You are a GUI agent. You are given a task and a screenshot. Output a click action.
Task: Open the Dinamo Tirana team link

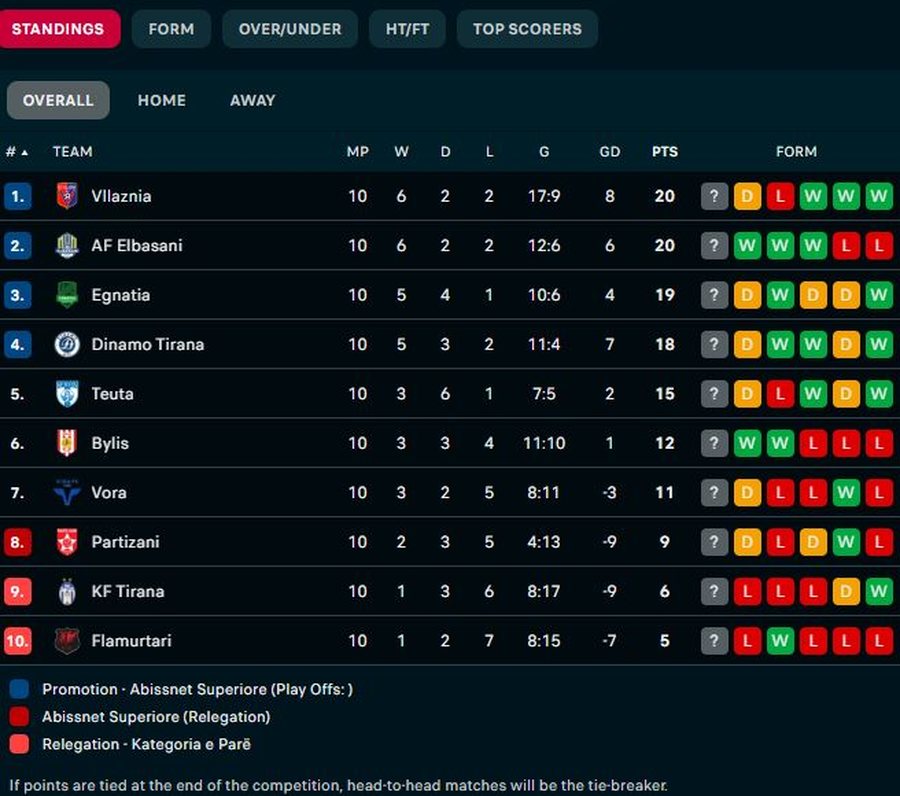tap(147, 344)
